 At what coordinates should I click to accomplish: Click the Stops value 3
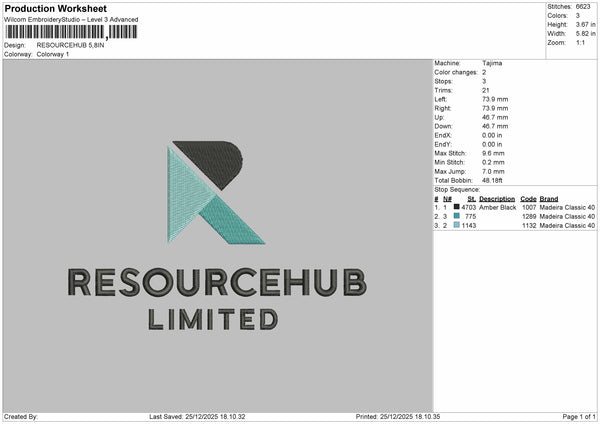click(484, 81)
